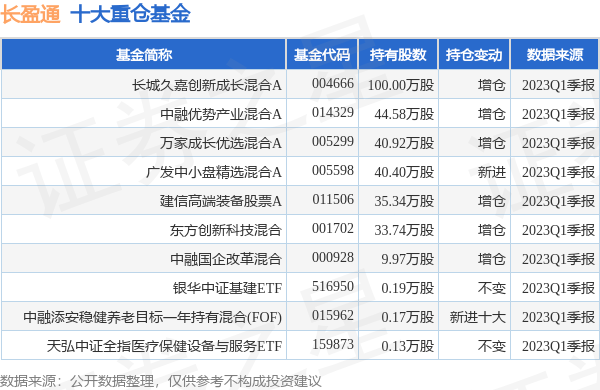Image resolution: width=600 pixels, height=390 pixels.
Task: Click 不变 in the 银华中证基建ETF row
Action: click(x=492, y=288)
